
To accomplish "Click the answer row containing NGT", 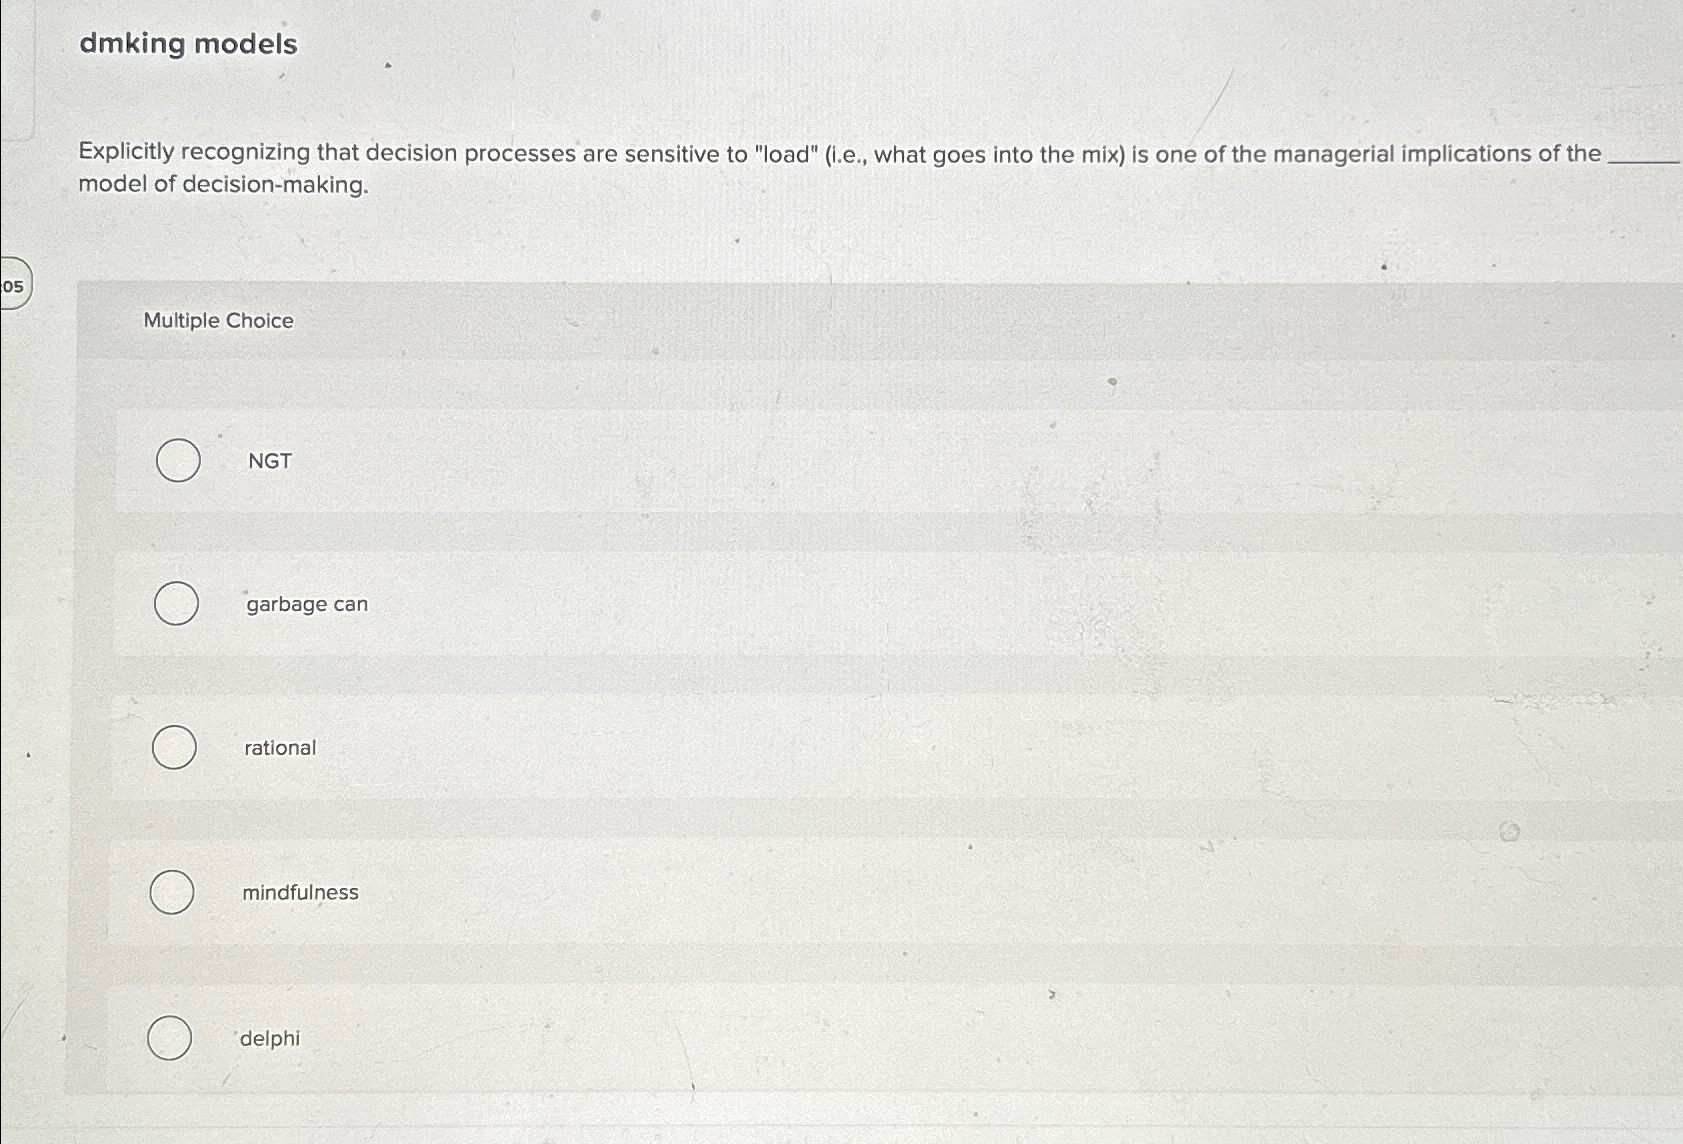I will [700, 461].
